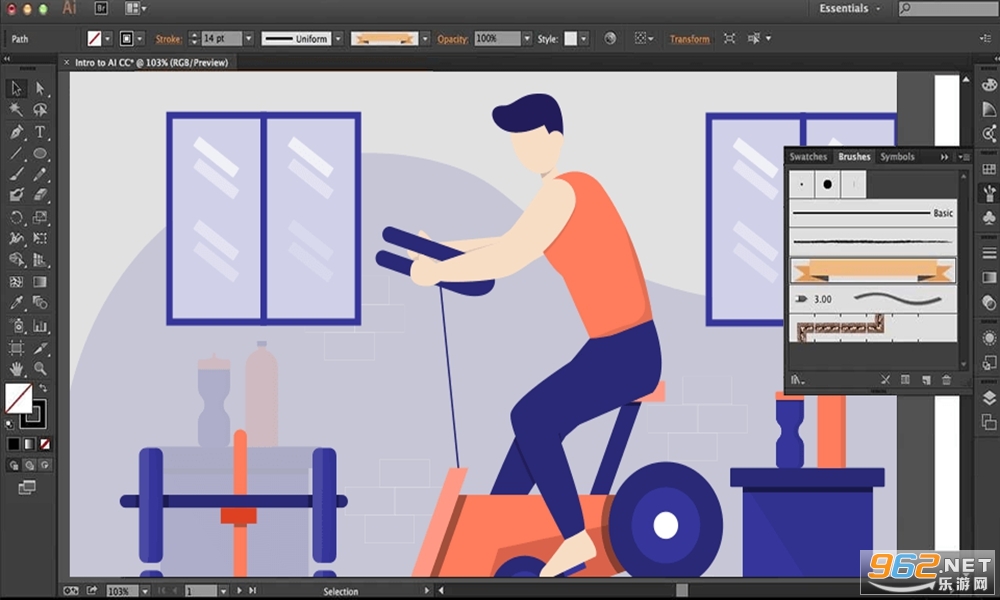Open graphic Style dropdown

tap(584, 39)
